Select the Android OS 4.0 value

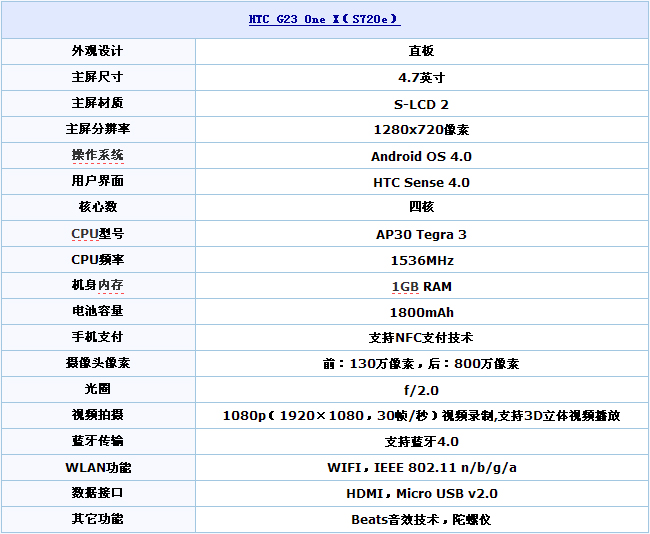pyautogui.click(x=421, y=156)
